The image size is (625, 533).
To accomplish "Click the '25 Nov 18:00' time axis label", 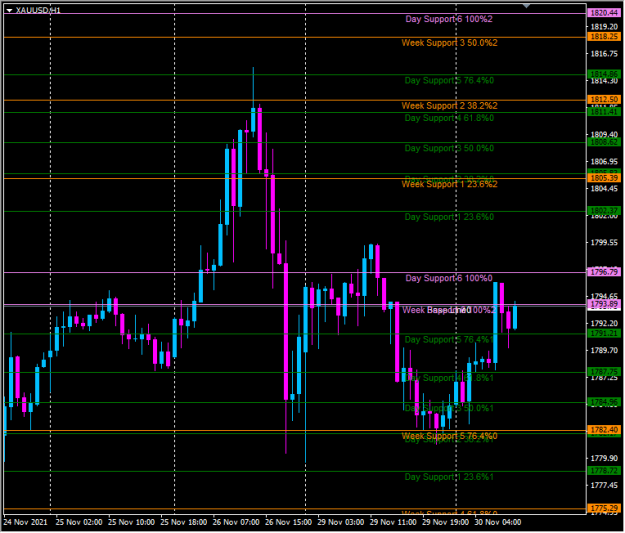I will [x=184, y=522].
